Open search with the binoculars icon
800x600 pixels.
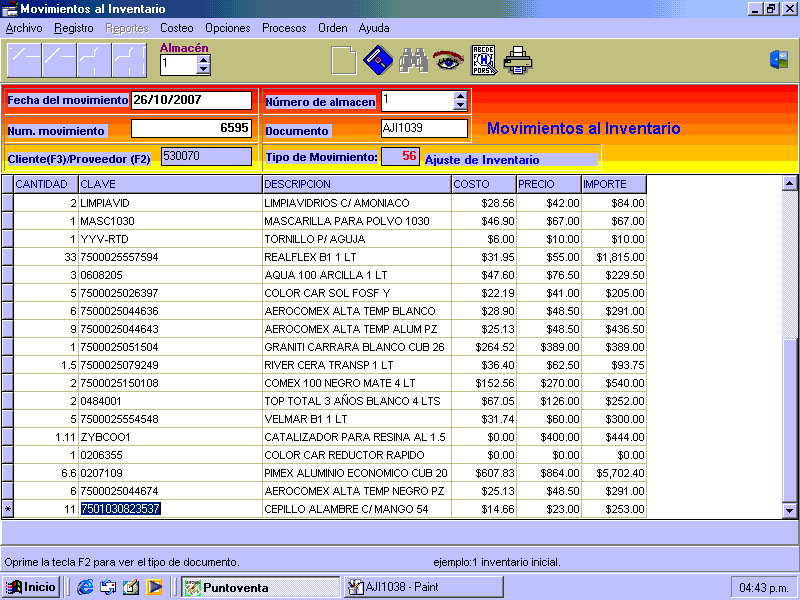413,61
